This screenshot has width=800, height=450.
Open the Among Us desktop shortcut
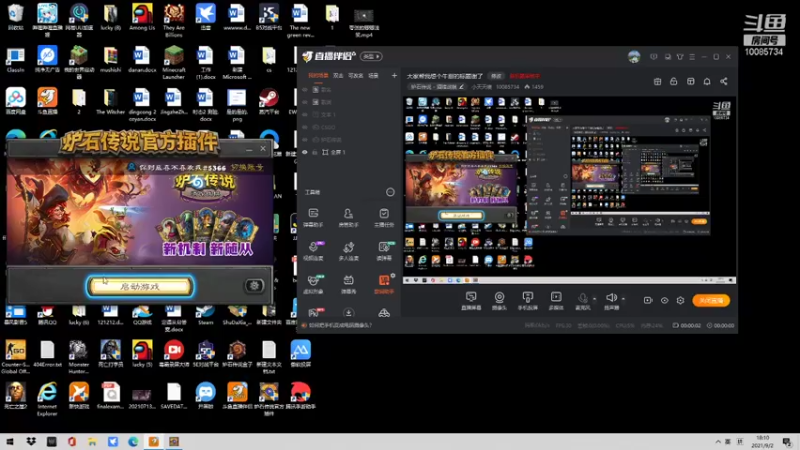pyautogui.click(x=142, y=17)
